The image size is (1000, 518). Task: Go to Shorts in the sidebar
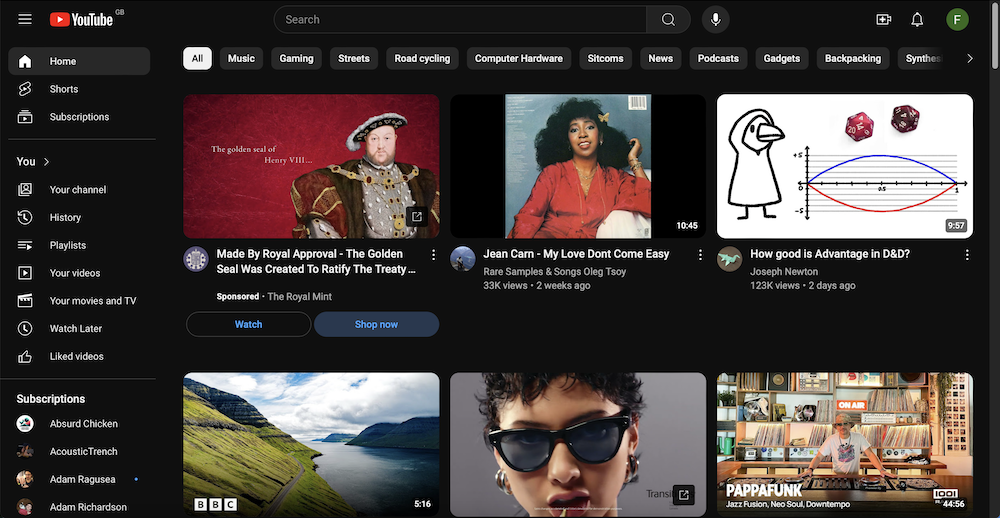[64, 89]
